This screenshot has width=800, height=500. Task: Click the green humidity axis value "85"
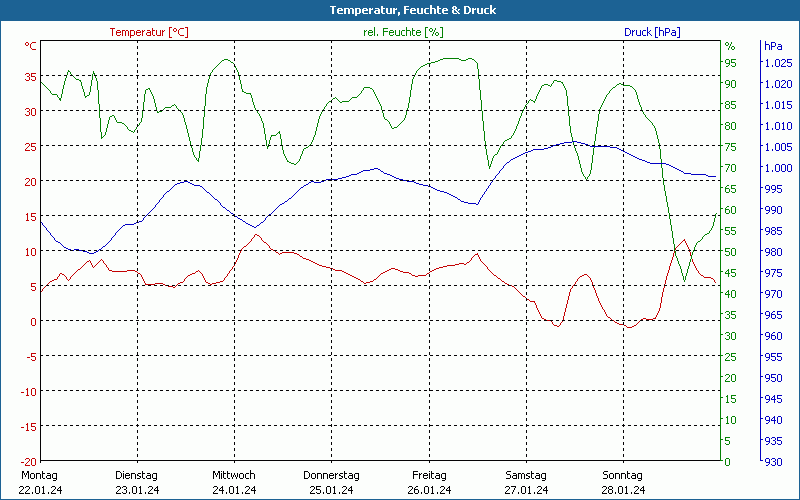731,105
